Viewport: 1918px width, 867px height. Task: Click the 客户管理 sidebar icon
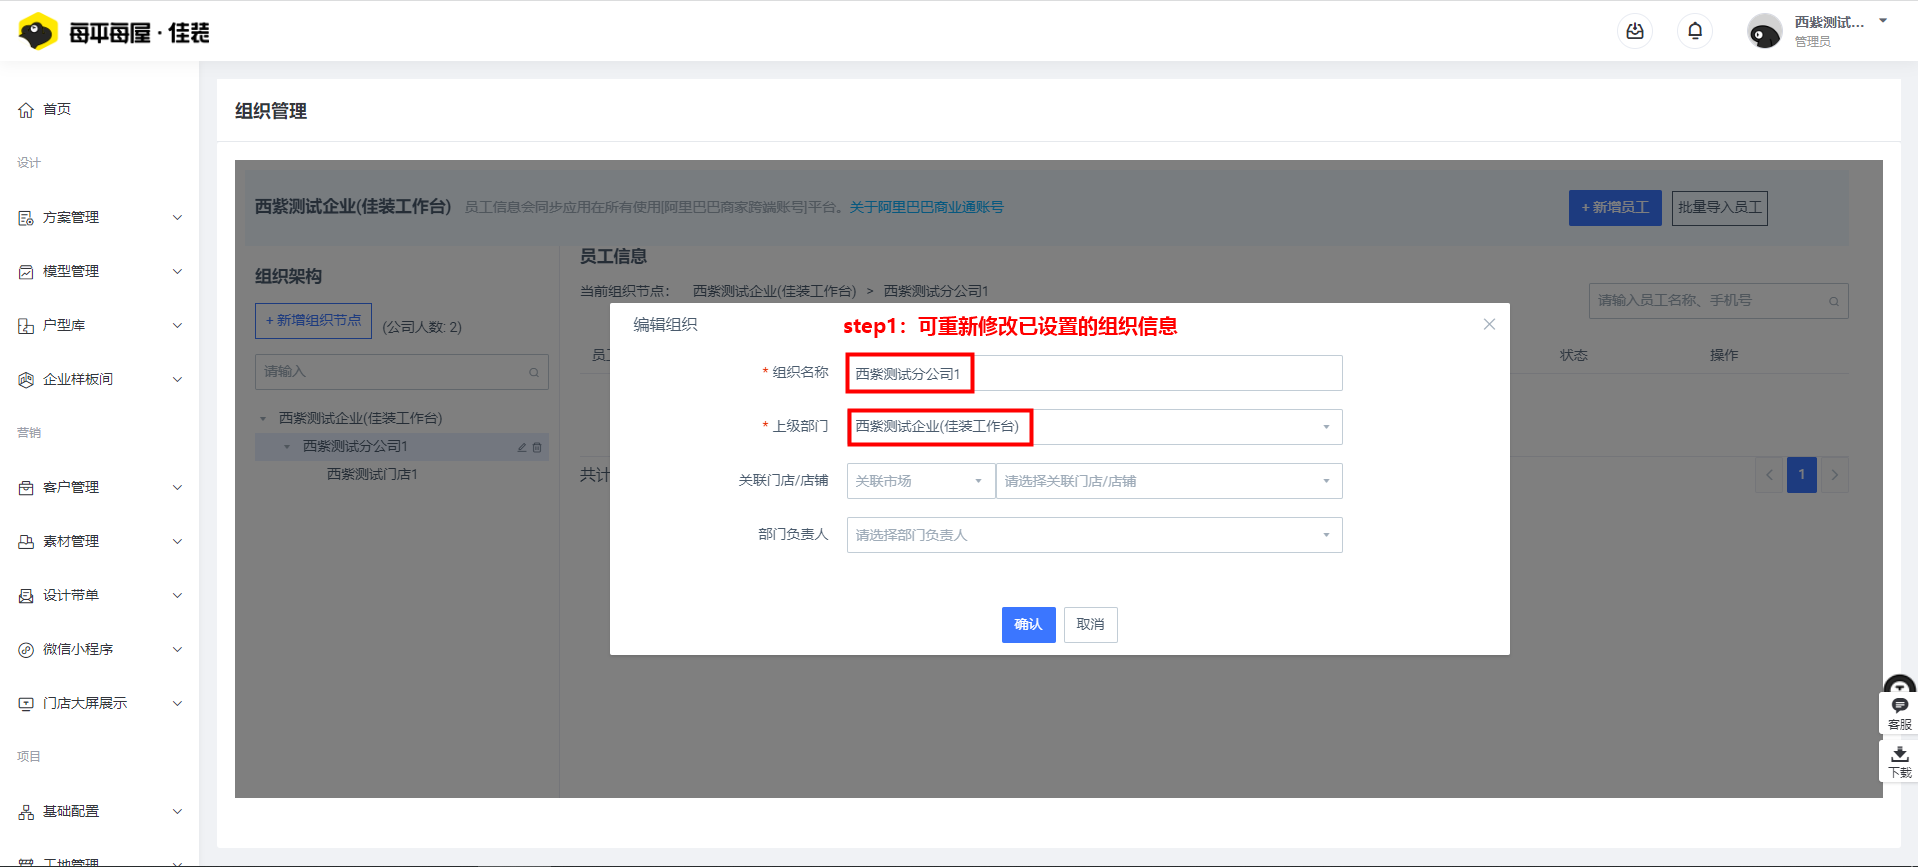pyautogui.click(x=26, y=488)
